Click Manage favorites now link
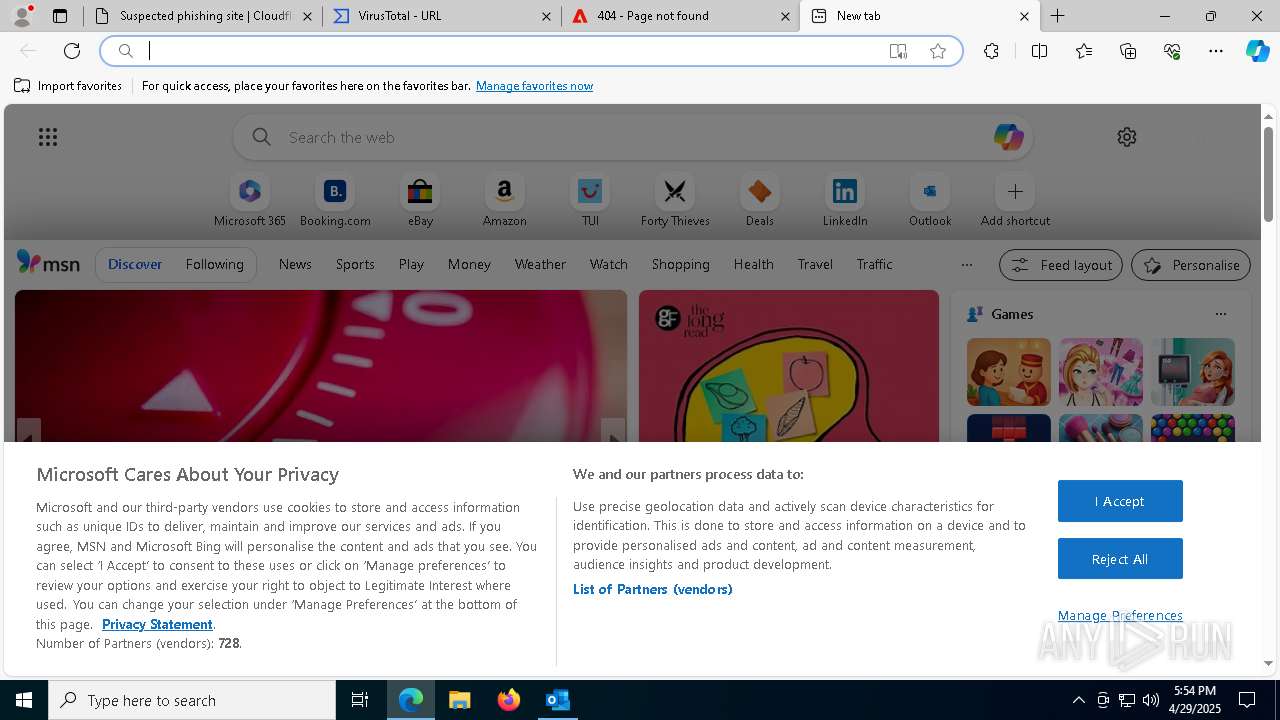Viewport: 1280px width, 720px height. [x=534, y=86]
